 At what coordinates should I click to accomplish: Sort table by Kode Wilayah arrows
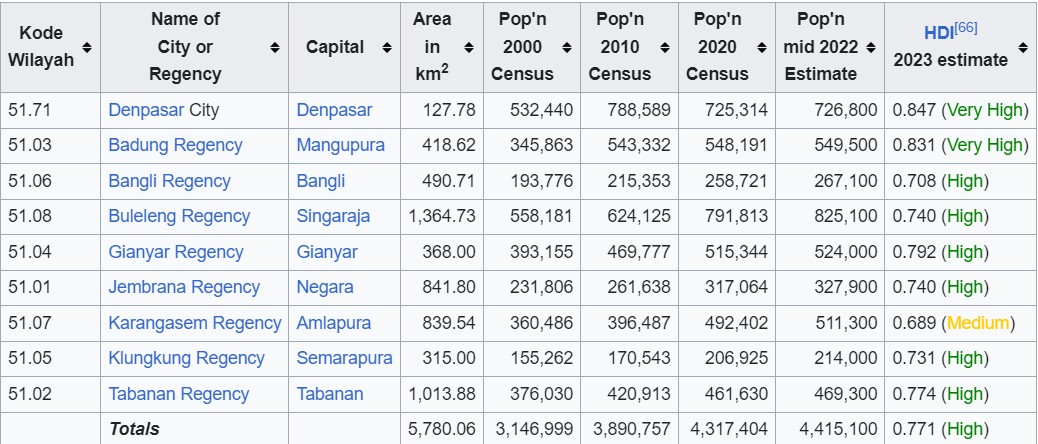tap(87, 47)
